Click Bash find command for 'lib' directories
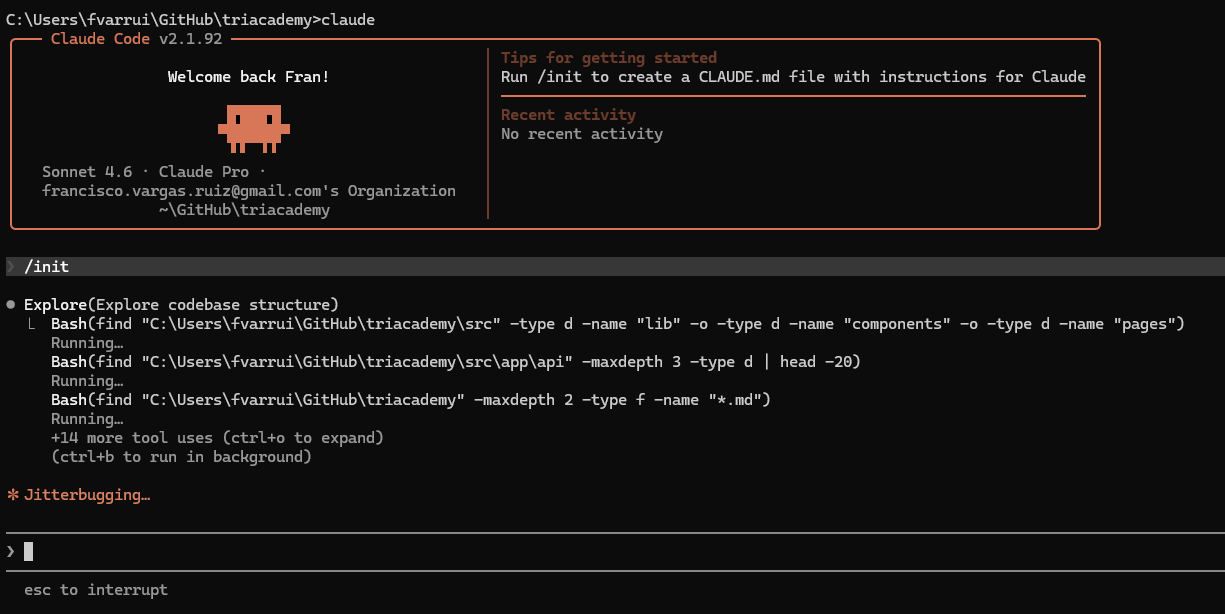The height and width of the screenshot is (614, 1225). pyautogui.click(x=617, y=323)
